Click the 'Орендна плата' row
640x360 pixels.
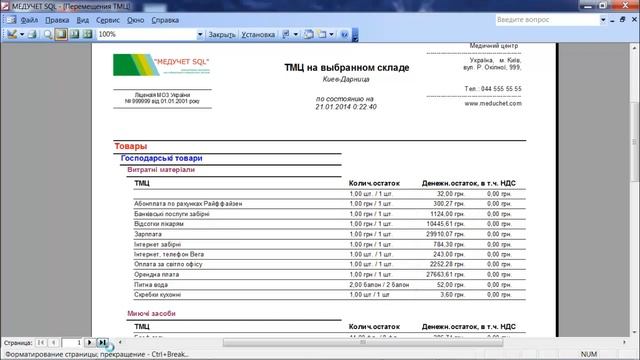(329, 275)
